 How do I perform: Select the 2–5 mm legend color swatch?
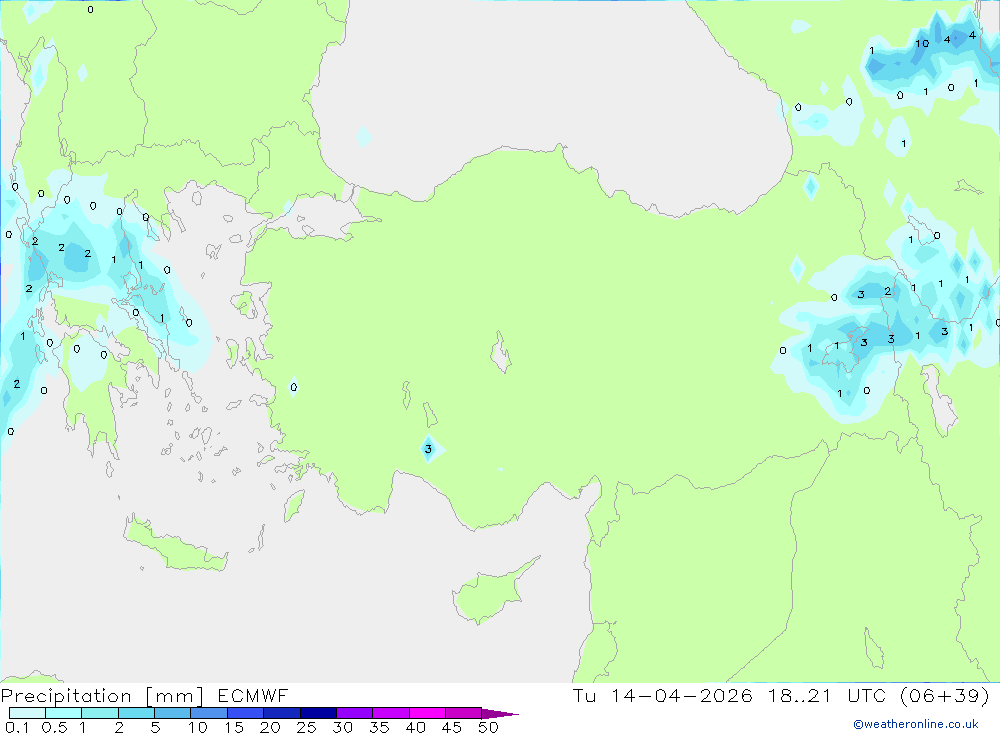pos(136,713)
